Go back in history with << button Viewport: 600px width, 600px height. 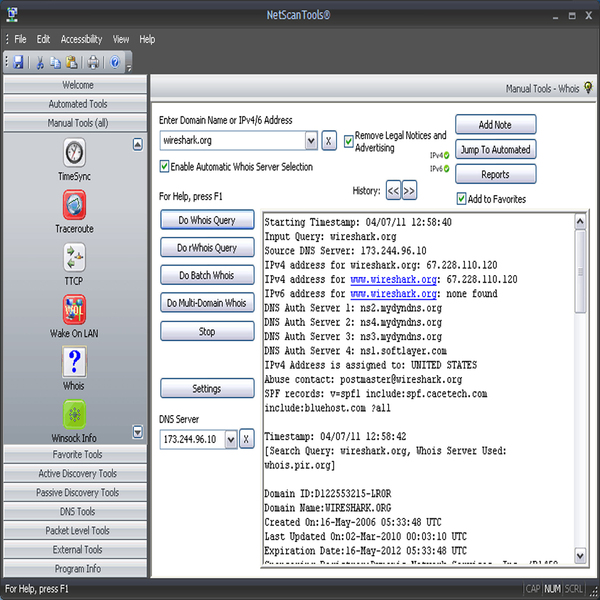[x=393, y=190]
